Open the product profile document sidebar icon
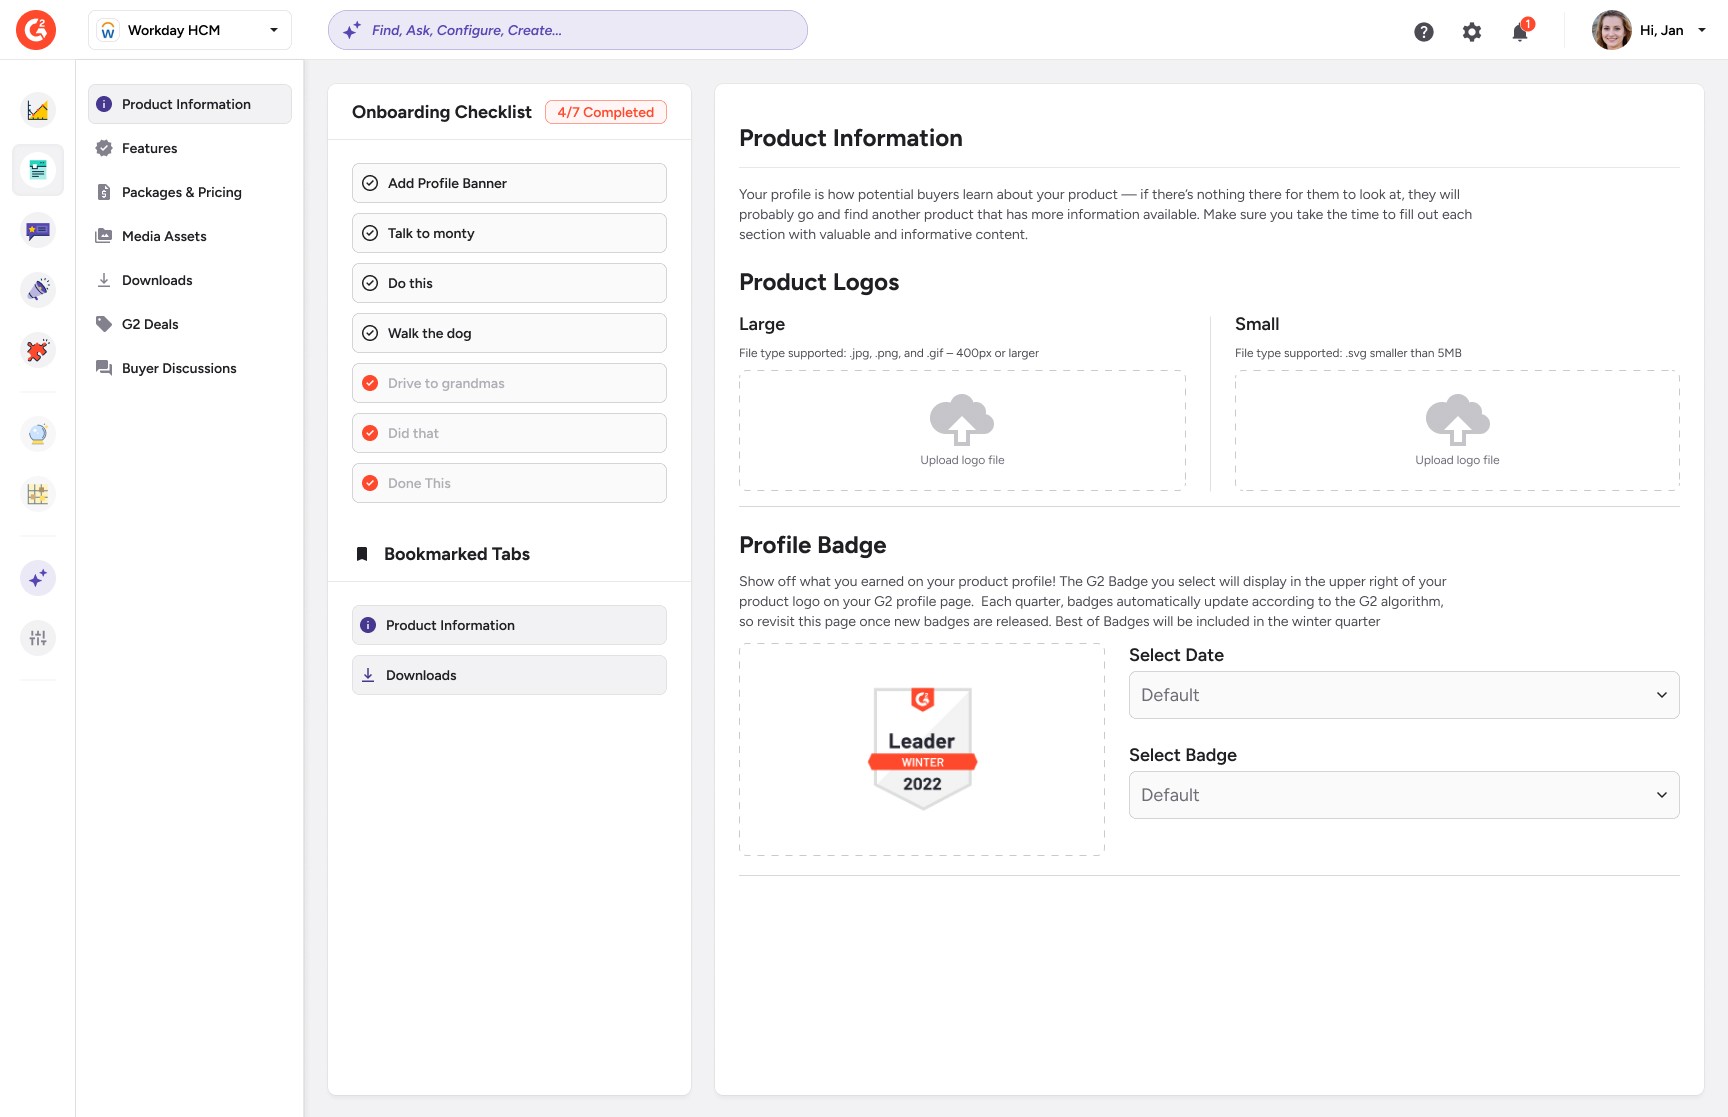 coord(38,170)
